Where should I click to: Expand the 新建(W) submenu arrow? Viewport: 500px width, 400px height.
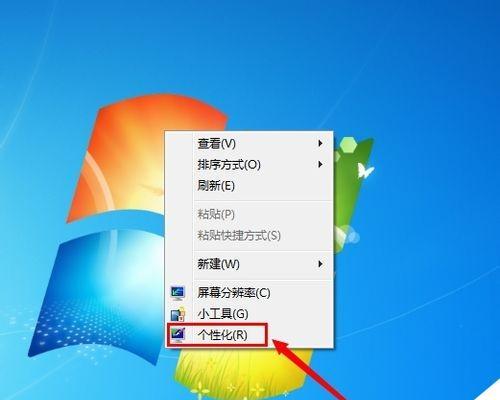tap(320, 264)
